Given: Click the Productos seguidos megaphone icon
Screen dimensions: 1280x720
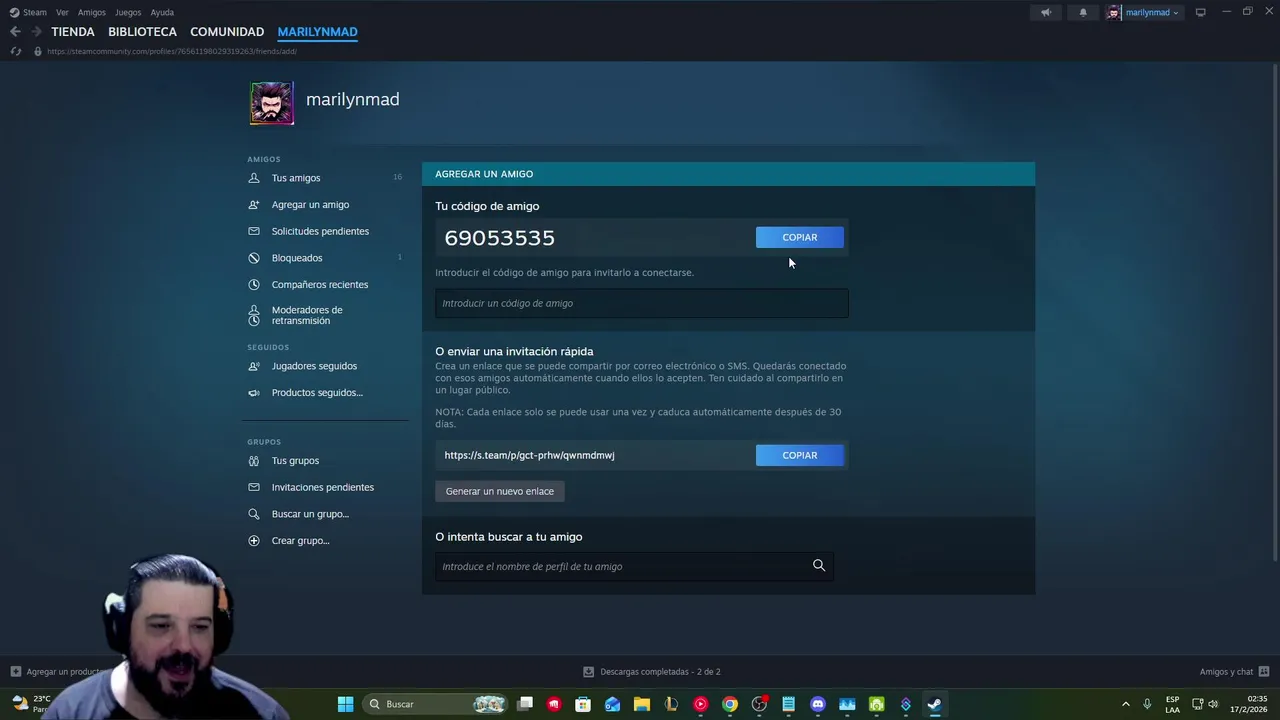Looking at the screenshot, I should [x=253, y=393].
